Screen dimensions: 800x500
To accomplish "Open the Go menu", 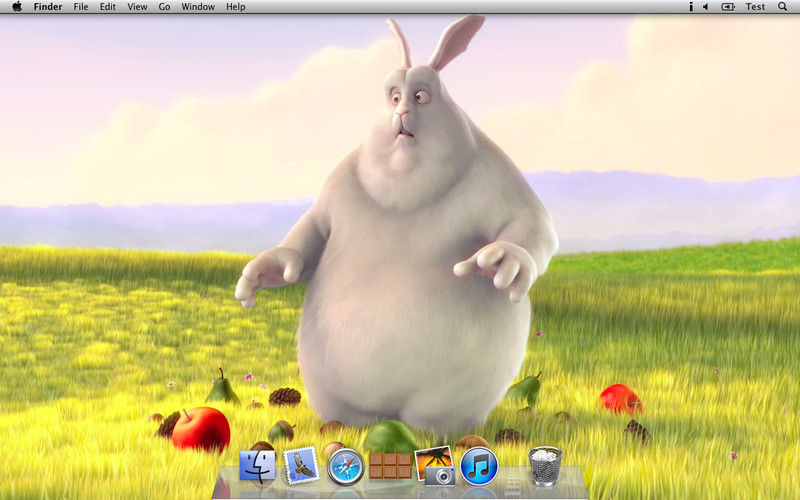I will 164,7.
